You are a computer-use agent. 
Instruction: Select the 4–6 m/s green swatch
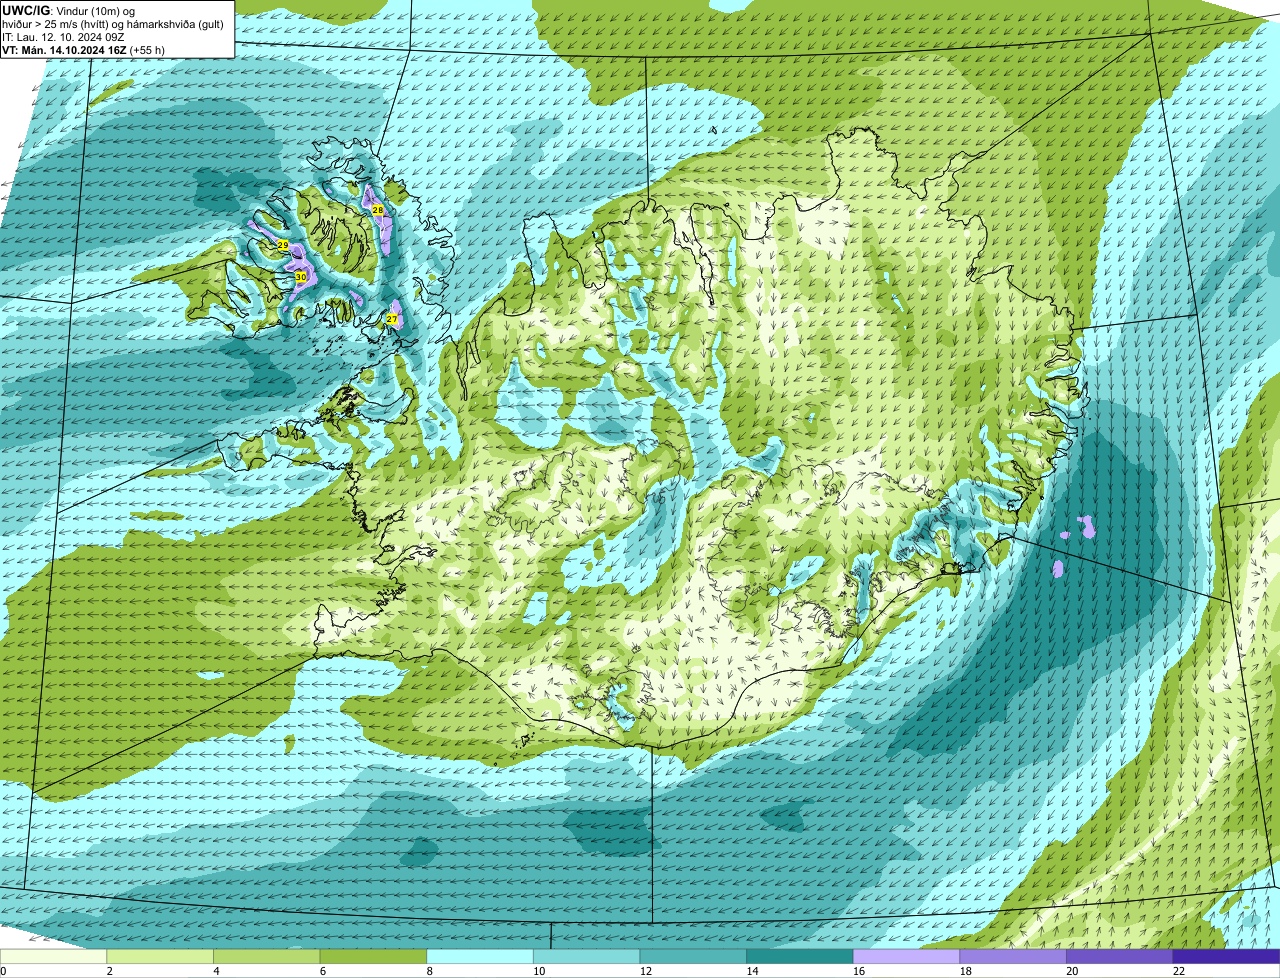pyautogui.click(x=267, y=956)
